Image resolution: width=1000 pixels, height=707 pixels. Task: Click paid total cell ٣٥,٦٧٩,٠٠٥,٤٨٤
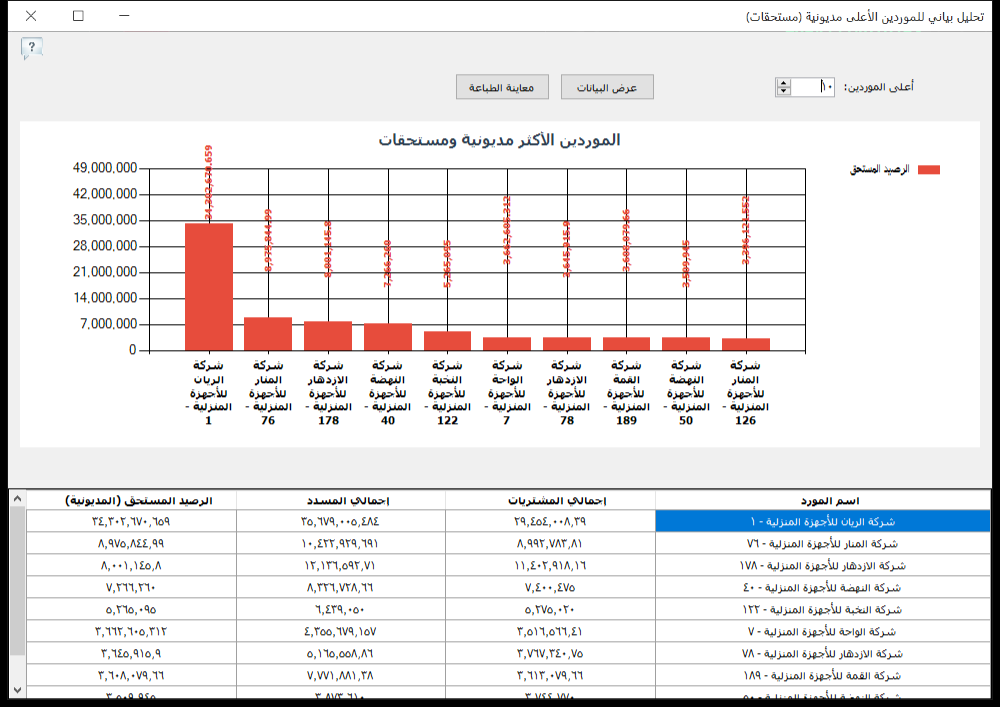341,521
